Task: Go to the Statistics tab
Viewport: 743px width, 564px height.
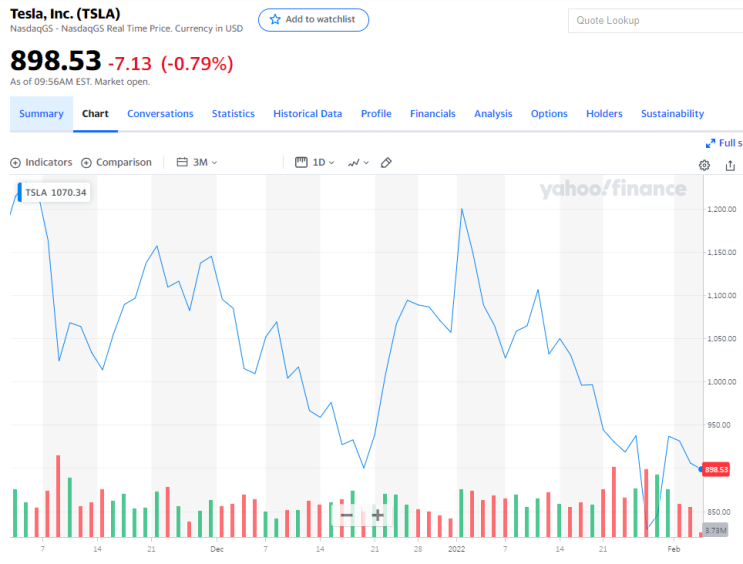Action: point(233,114)
